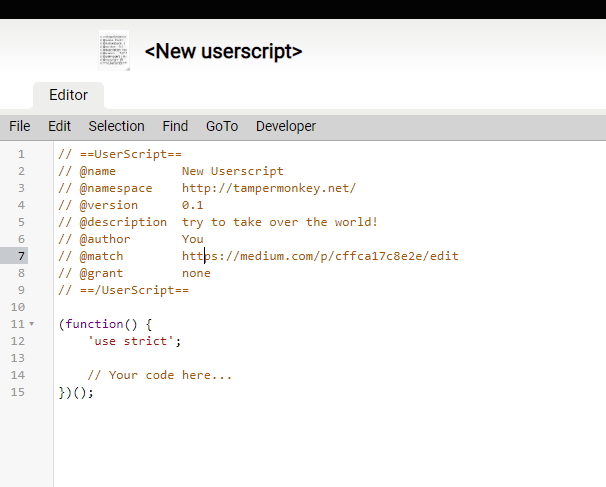Click the @grant key
Viewport: 606px width, 487px height.
point(101,273)
